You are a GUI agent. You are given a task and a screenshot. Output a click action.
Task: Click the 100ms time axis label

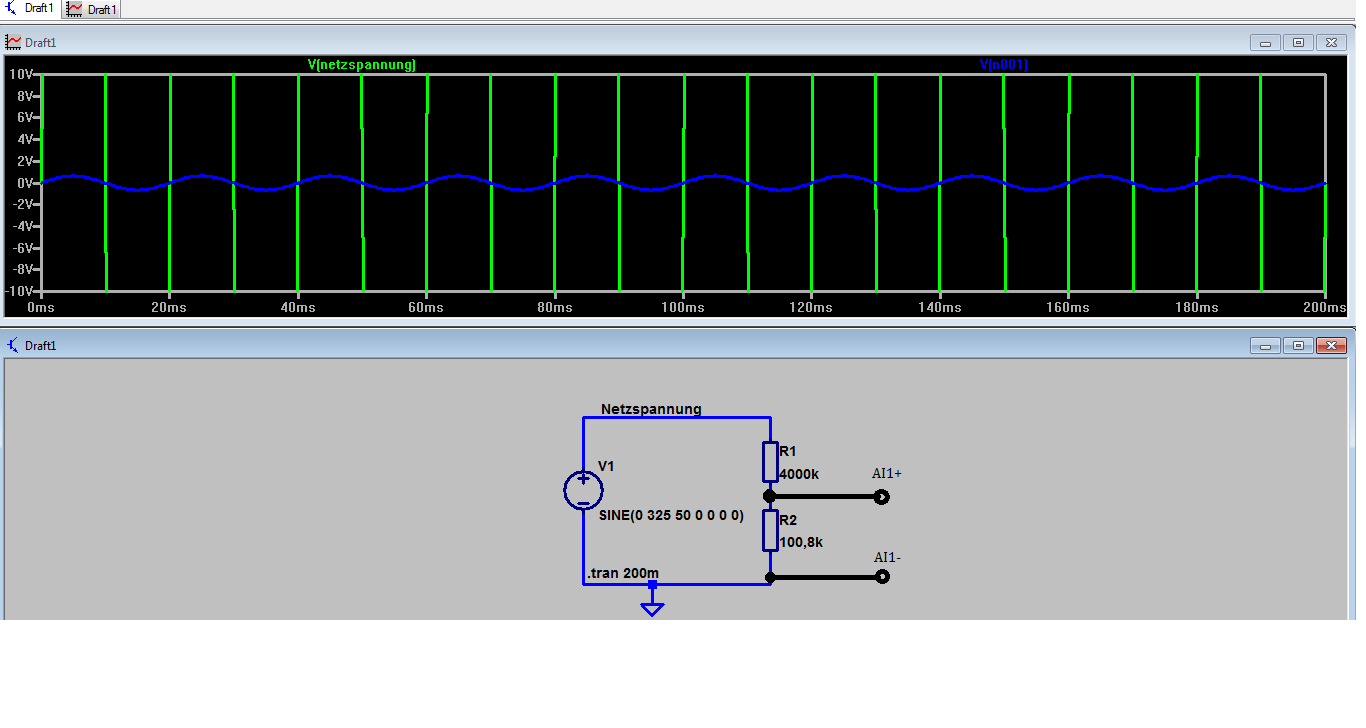tap(682, 308)
